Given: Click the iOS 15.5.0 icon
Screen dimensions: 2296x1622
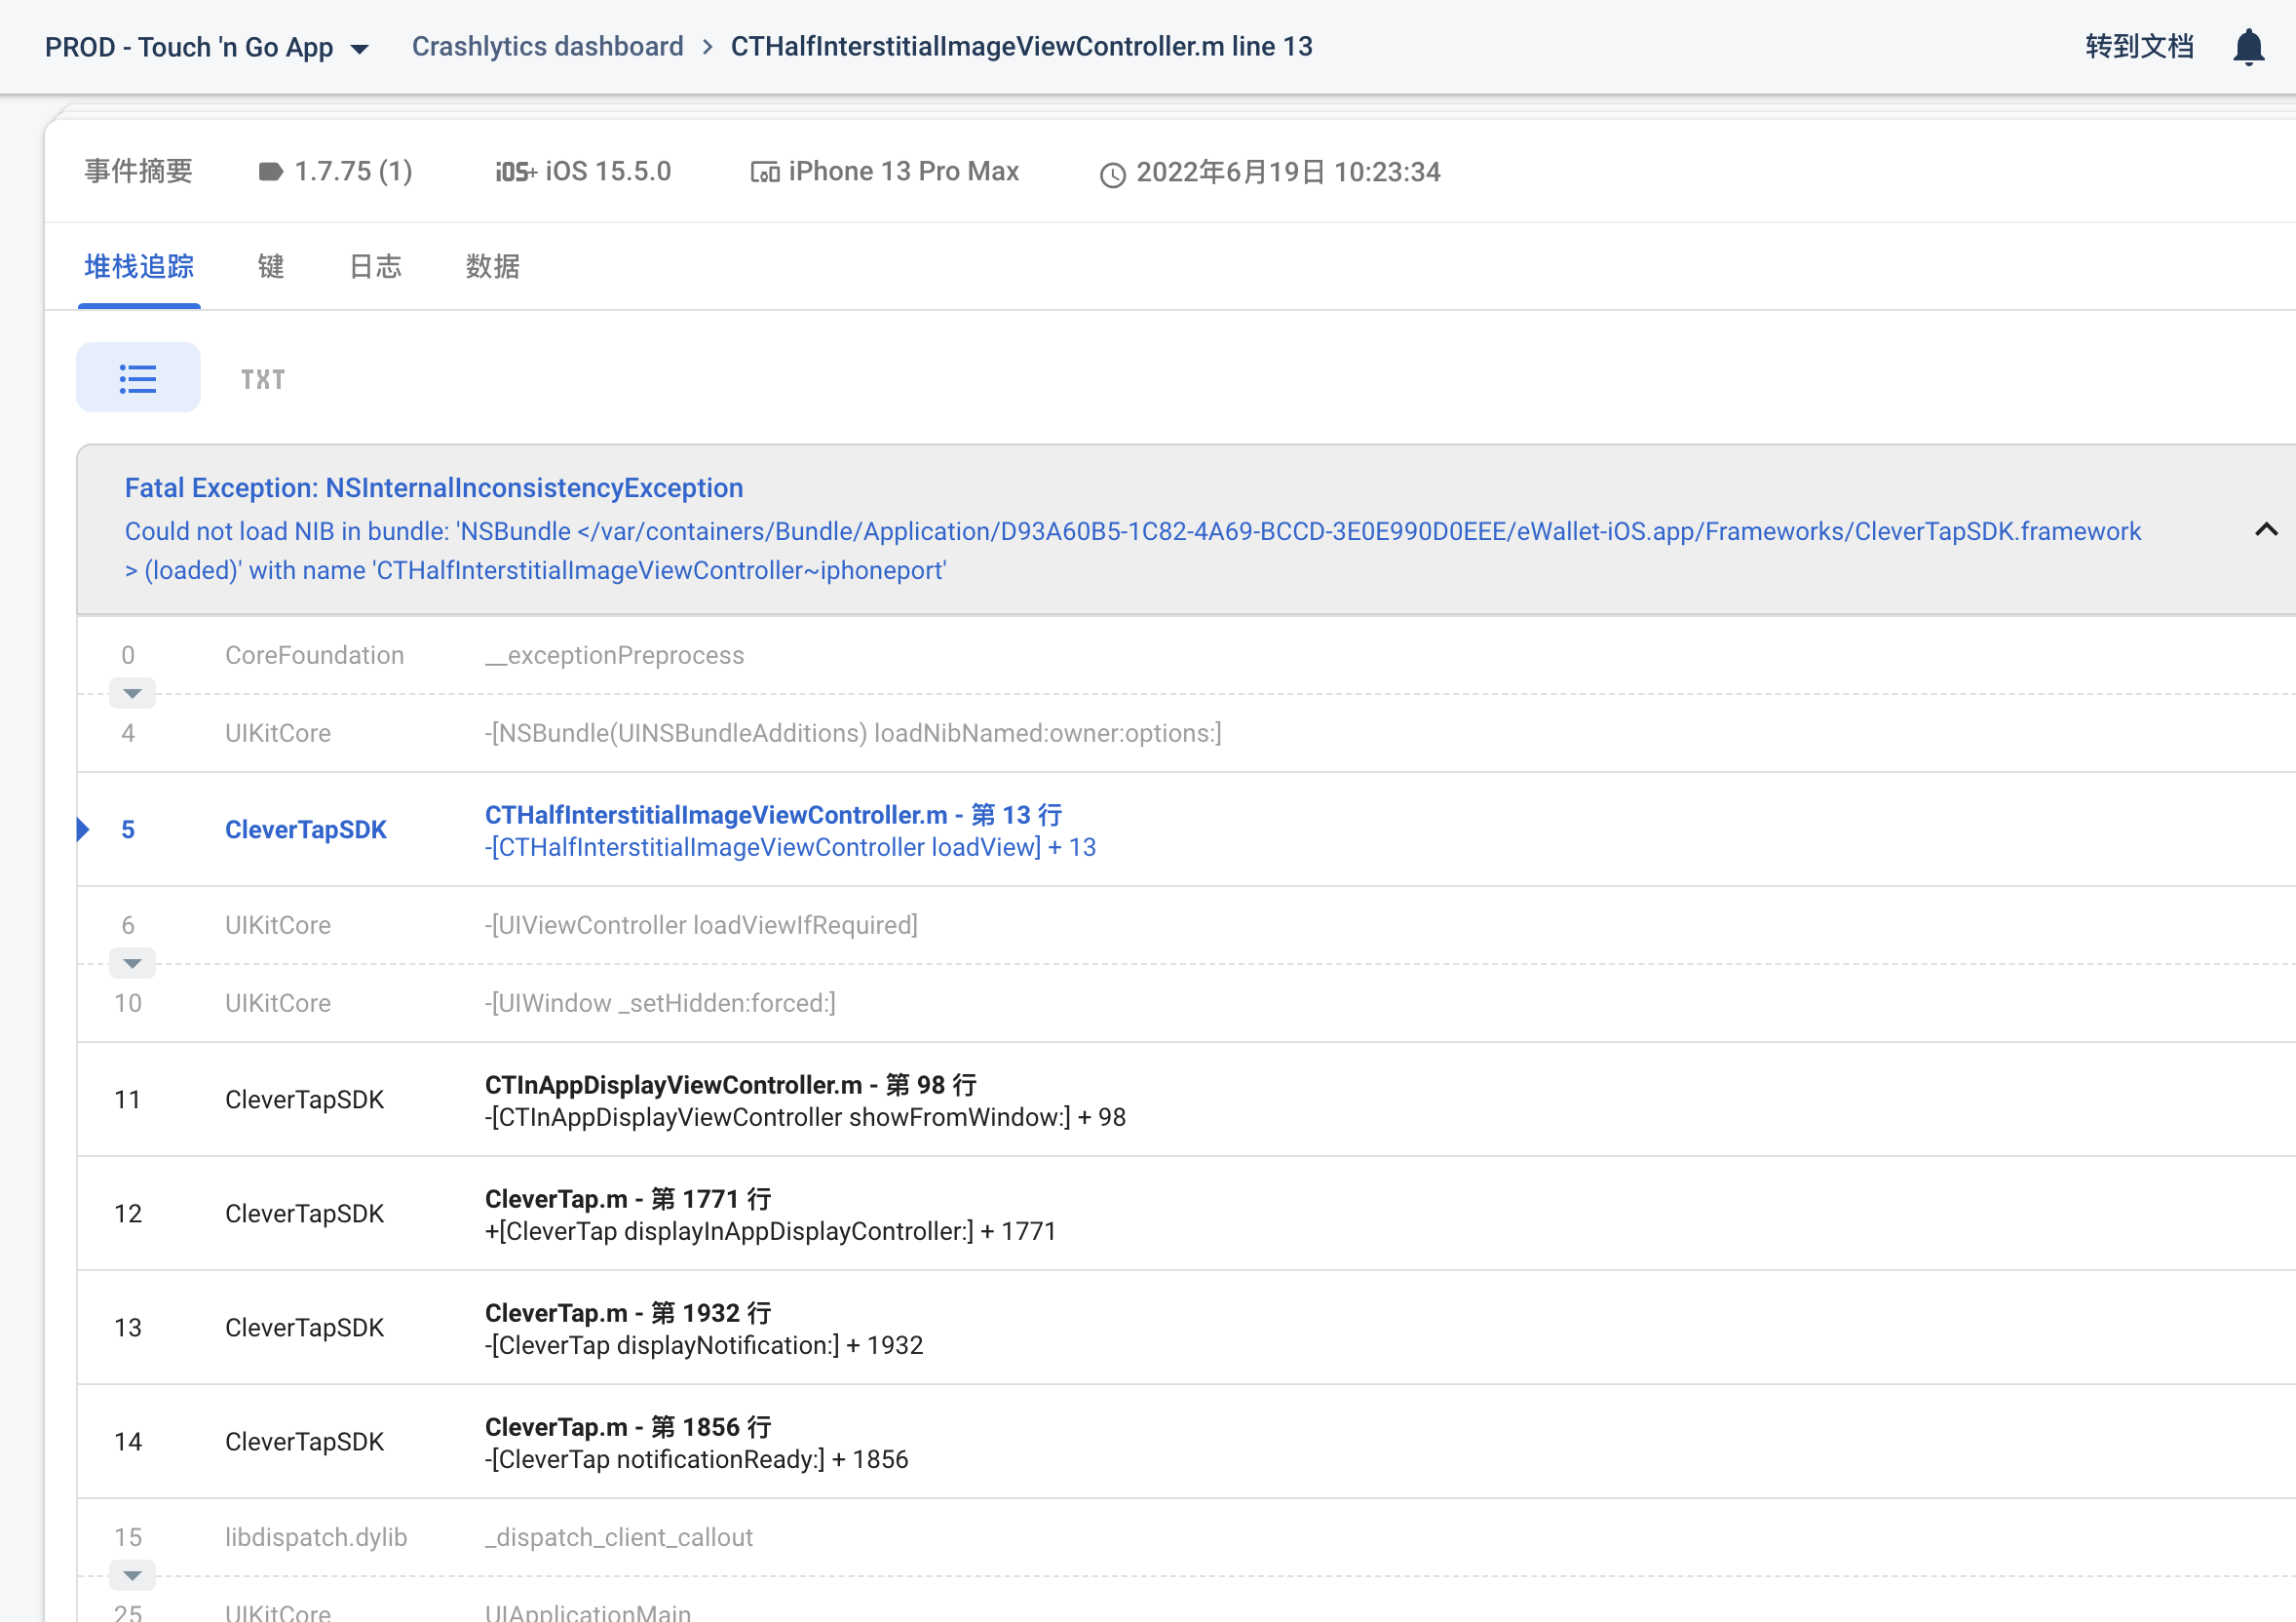Looking at the screenshot, I should [515, 172].
